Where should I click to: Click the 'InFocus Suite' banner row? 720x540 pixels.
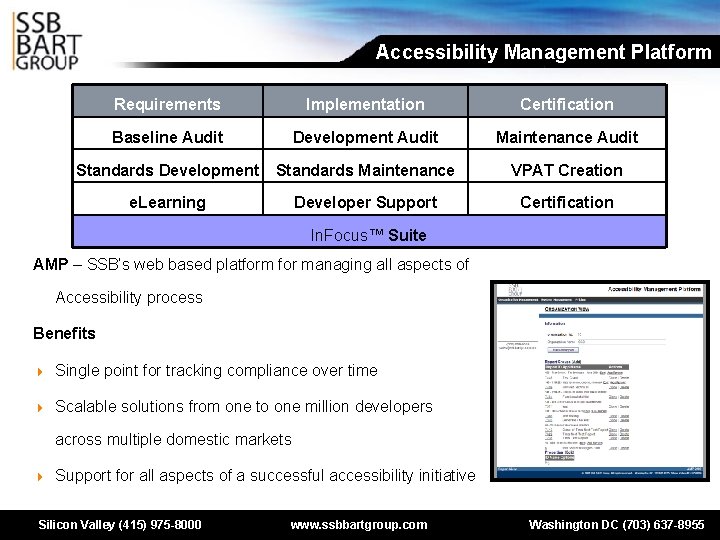click(369, 232)
